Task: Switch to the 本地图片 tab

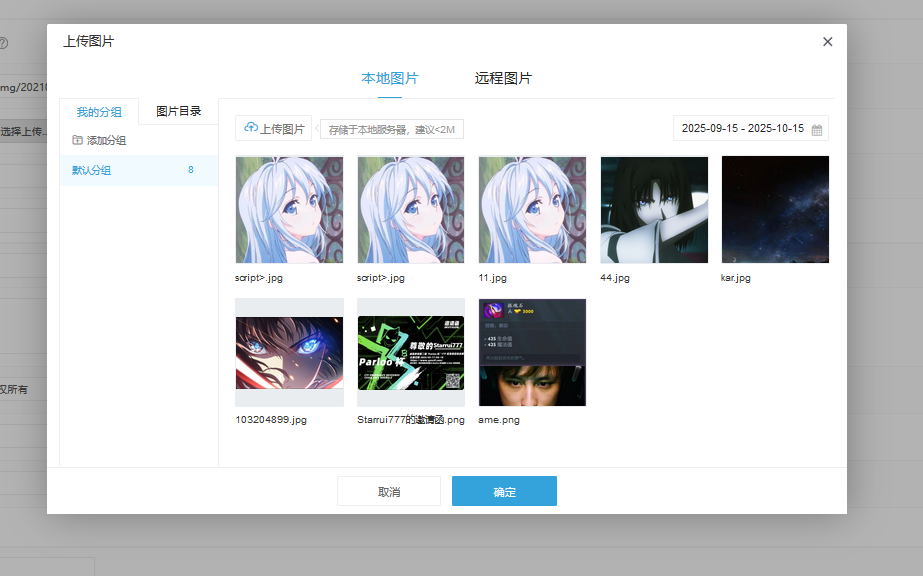Action: tap(389, 79)
